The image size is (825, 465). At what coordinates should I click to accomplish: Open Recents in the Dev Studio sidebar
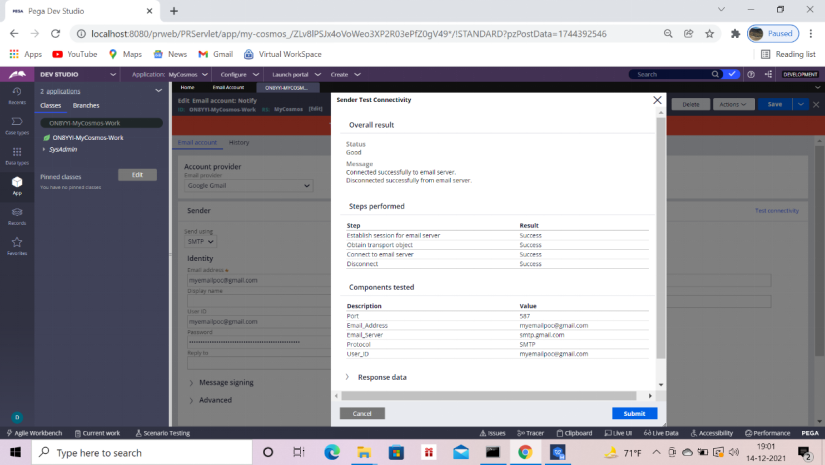point(17,95)
